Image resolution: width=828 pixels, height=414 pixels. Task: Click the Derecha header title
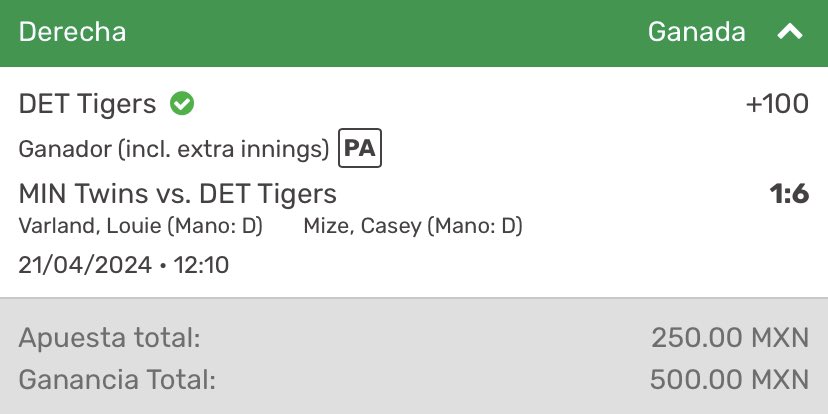click(72, 32)
